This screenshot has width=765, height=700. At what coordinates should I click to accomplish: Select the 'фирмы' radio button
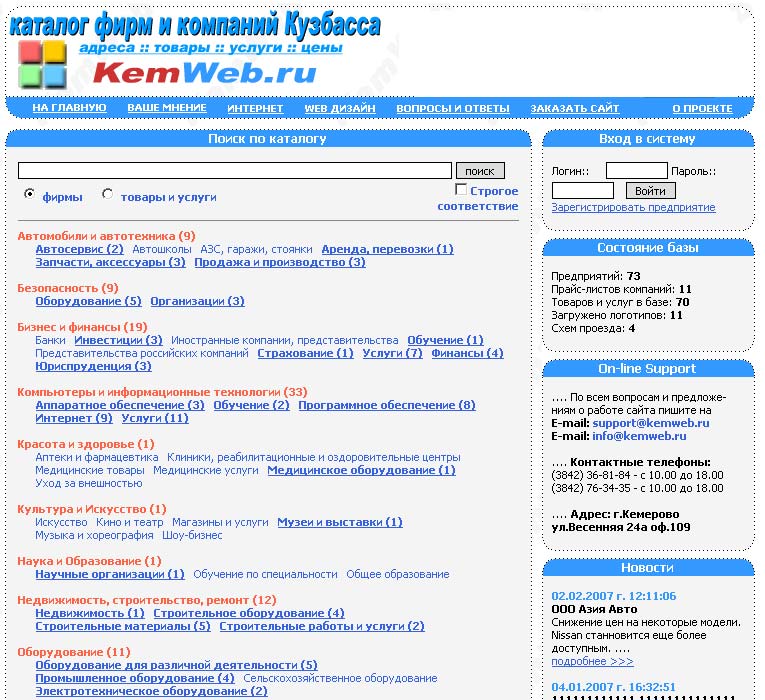(x=29, y=194)
